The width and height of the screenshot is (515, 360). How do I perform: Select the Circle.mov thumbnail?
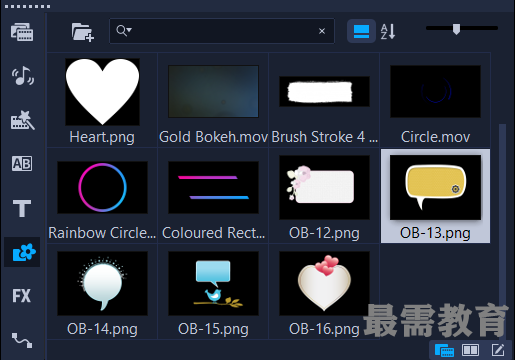[x=435, y=91]
